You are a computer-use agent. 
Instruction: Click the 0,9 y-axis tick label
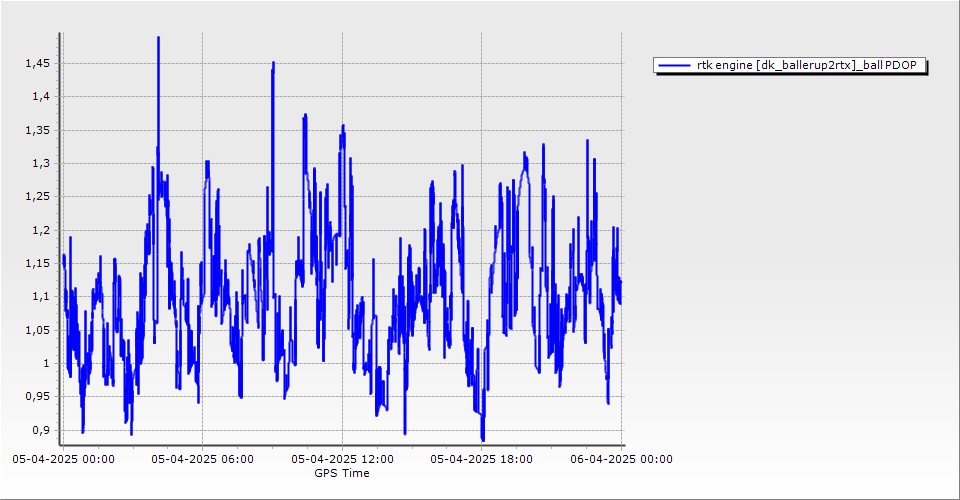(x=41, y=430)
